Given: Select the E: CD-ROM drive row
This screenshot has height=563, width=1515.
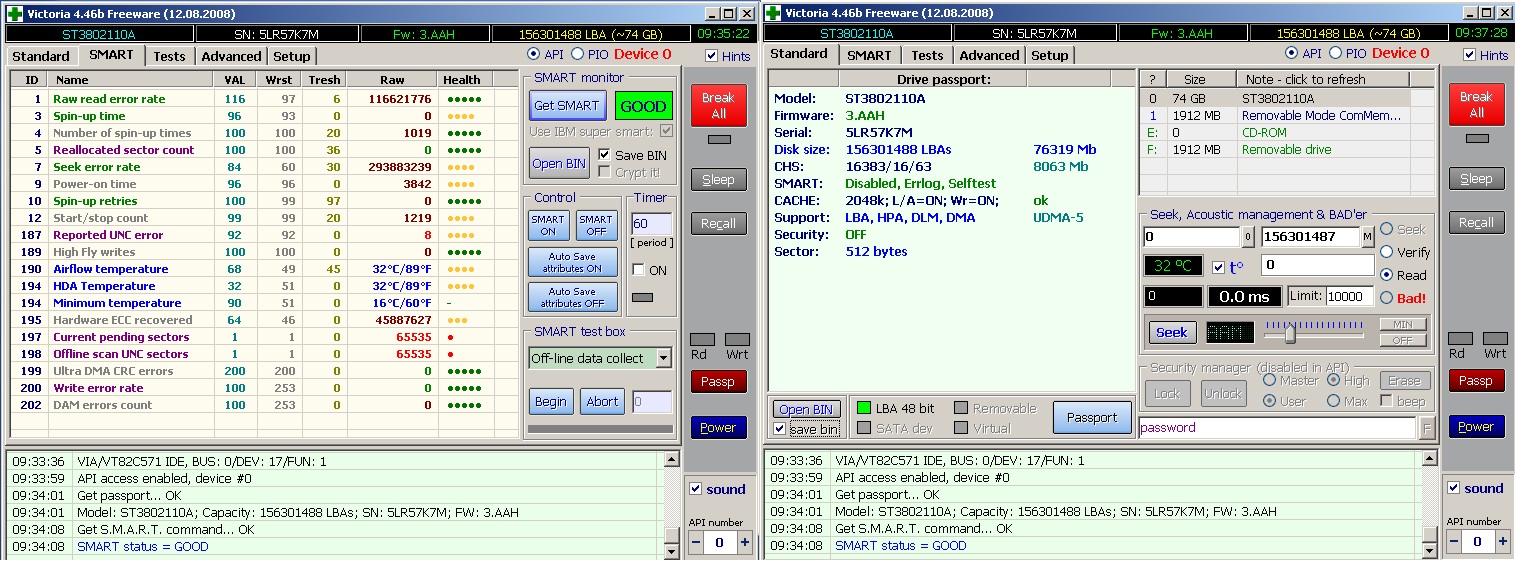Looking at the screenshot, I should (x=1288, y=132).
